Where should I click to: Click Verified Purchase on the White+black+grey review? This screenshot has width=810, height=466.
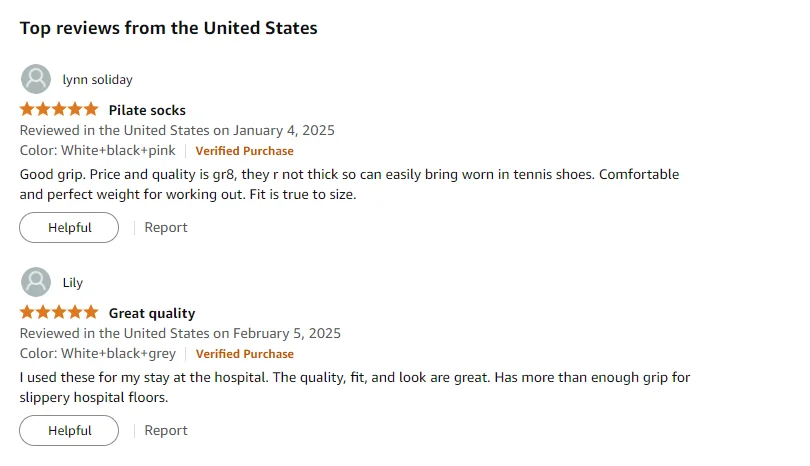tap(244, 354)
